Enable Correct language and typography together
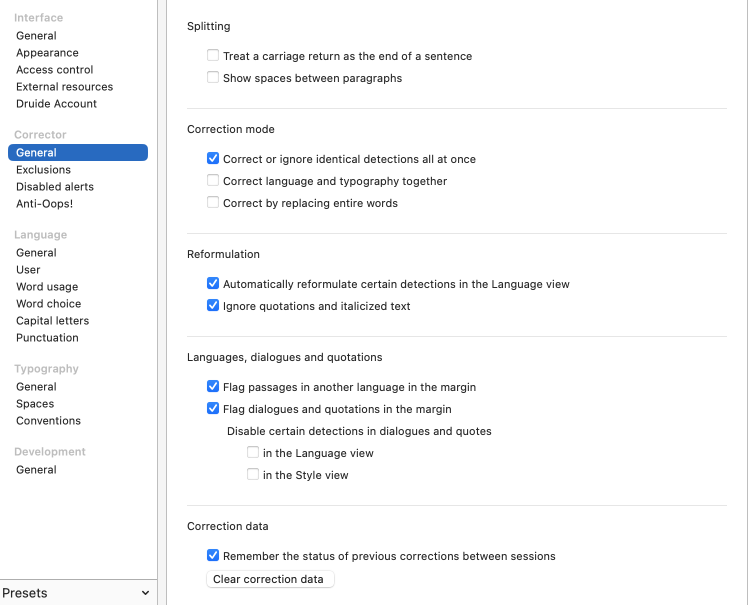This screenshot has width=748, height=605. [213, 181]
